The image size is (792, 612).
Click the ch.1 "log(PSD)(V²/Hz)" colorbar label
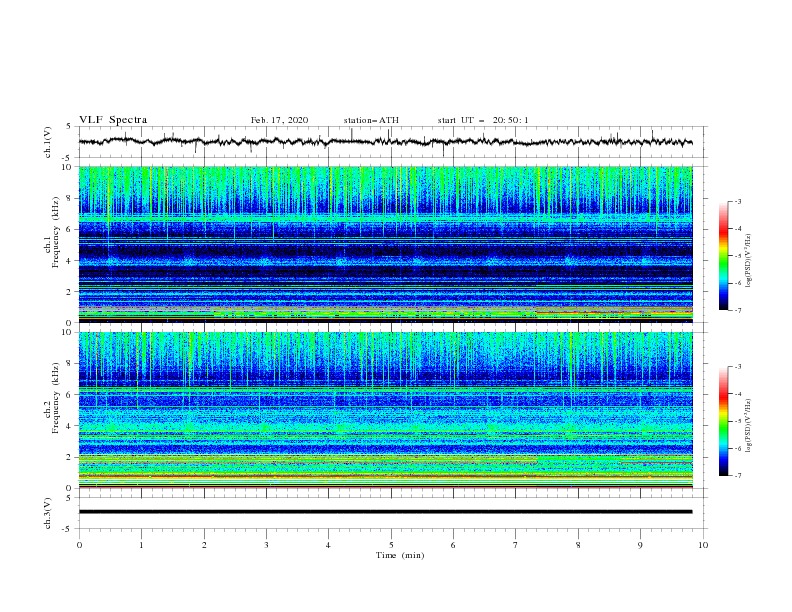[749, 261]
